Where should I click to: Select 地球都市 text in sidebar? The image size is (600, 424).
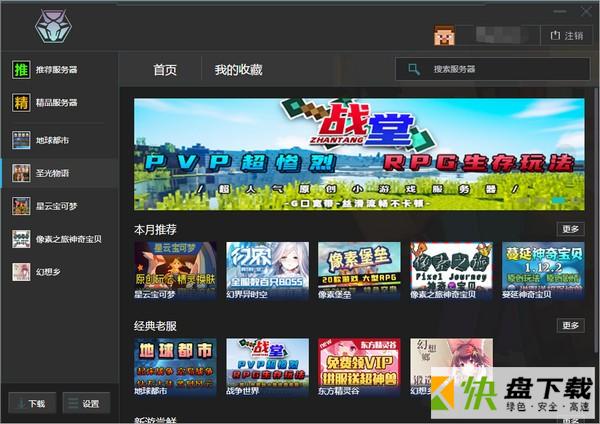[x=52, y=140]
